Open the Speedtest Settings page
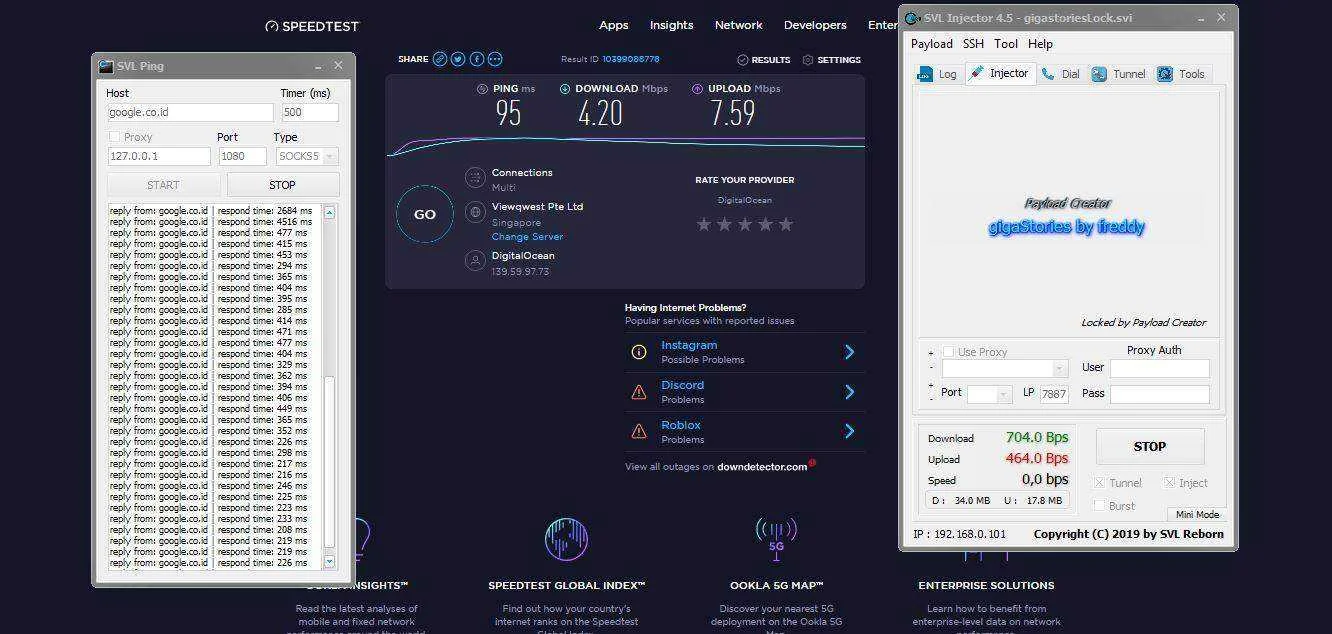 pos(831,60)
